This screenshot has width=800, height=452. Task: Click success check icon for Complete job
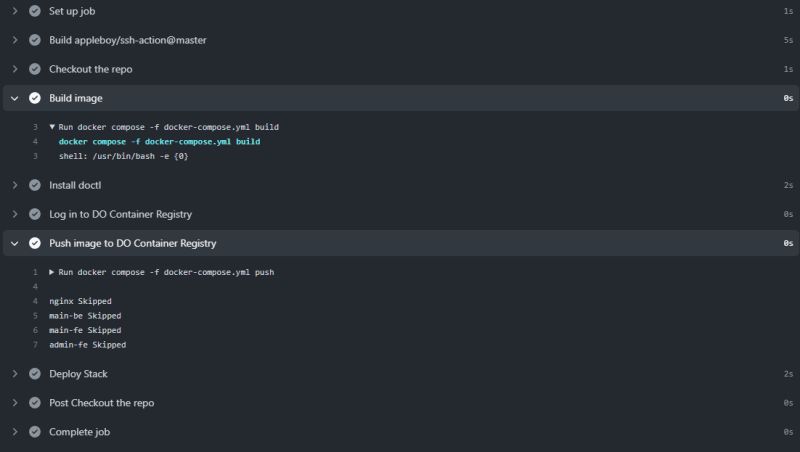(x=35, y=432)
